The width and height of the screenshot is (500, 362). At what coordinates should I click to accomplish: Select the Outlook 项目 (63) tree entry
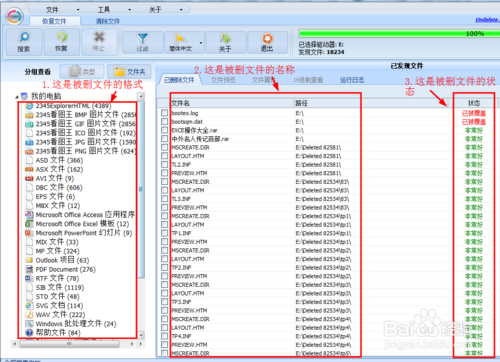click(x=57, y=260)
